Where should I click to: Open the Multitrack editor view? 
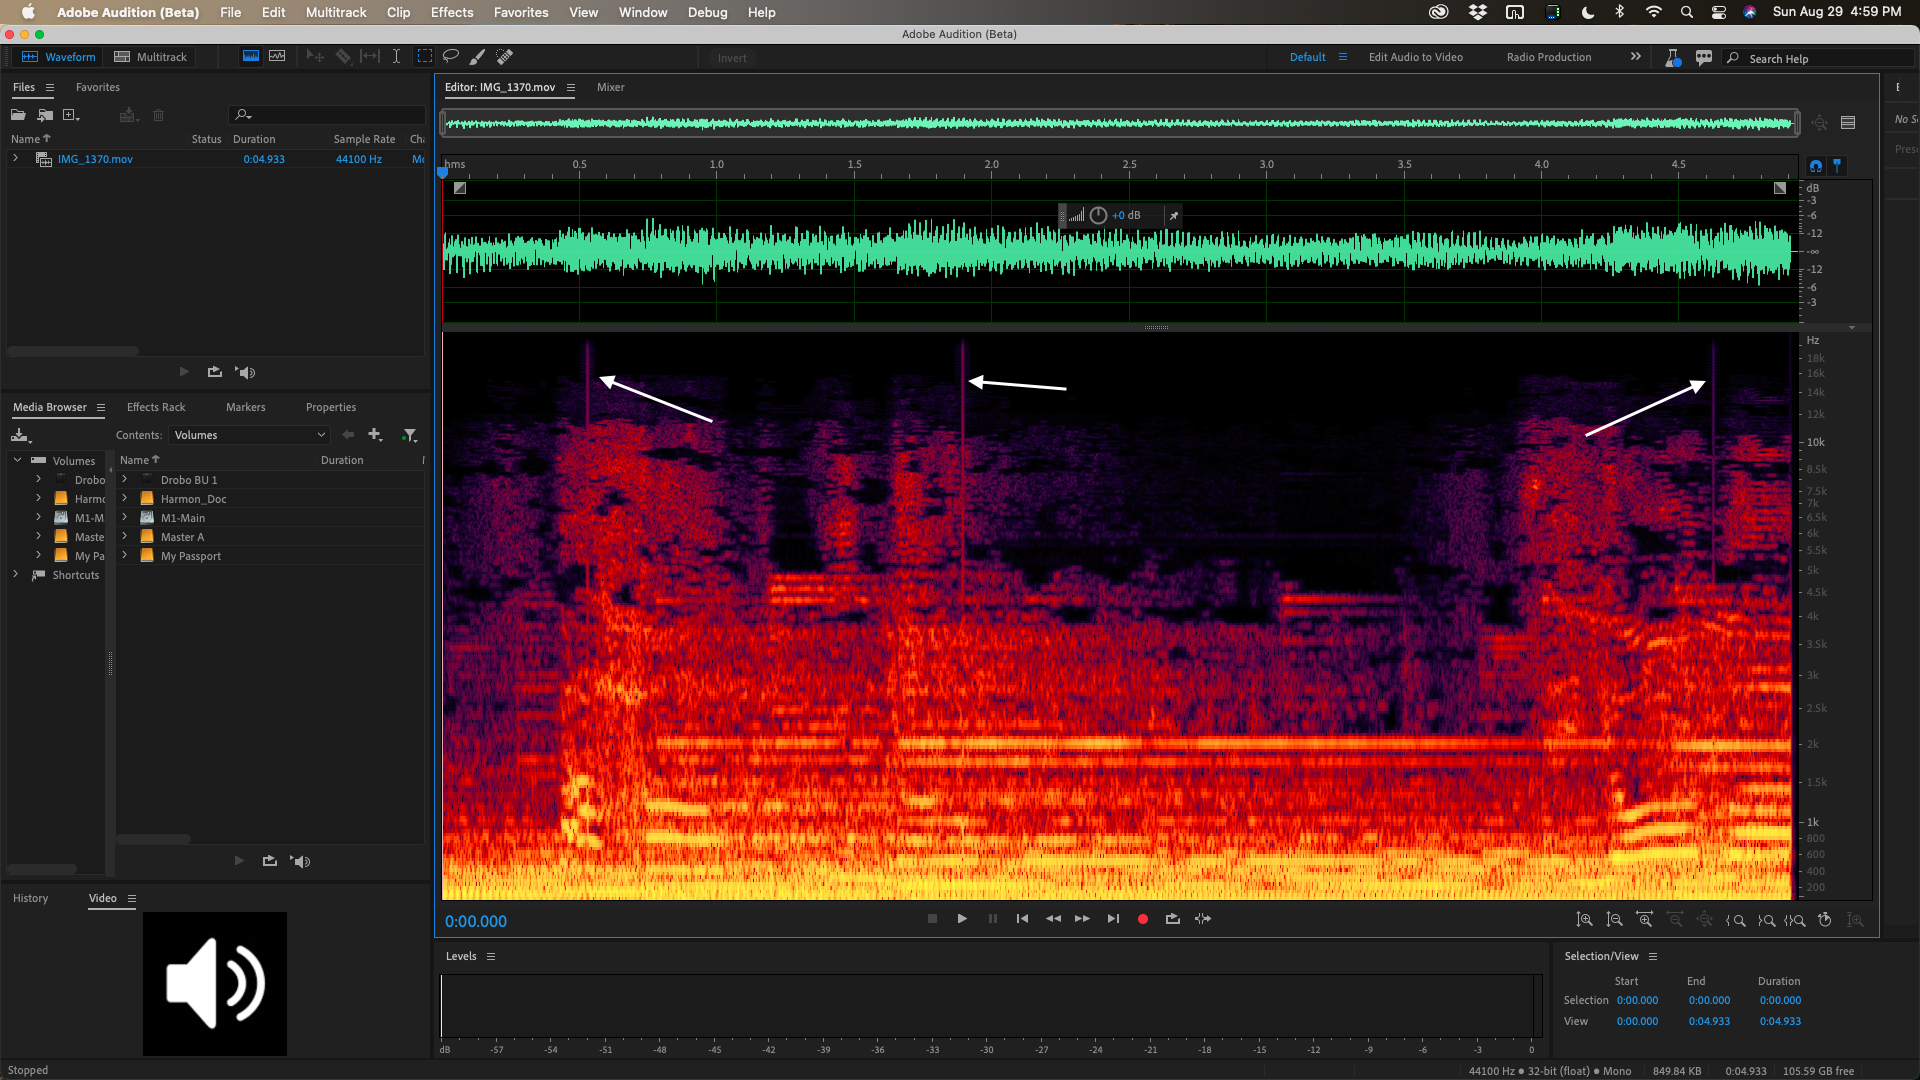point(151,57)
